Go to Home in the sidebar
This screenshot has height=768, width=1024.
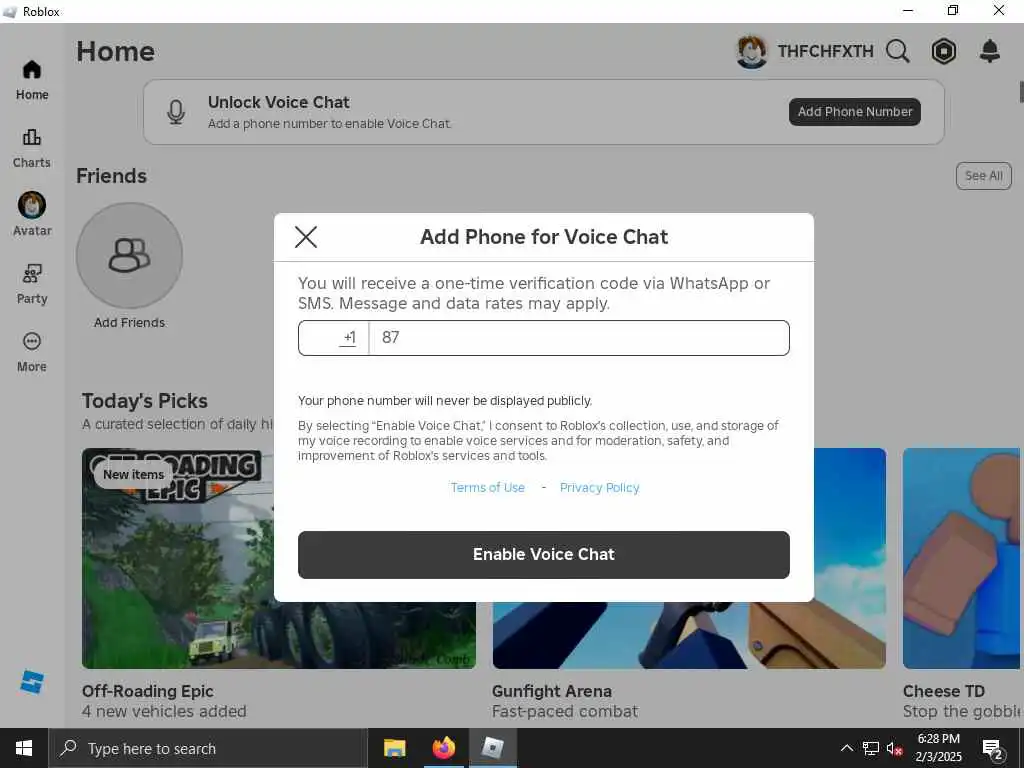pyautogui.click(x=32, y=80)
